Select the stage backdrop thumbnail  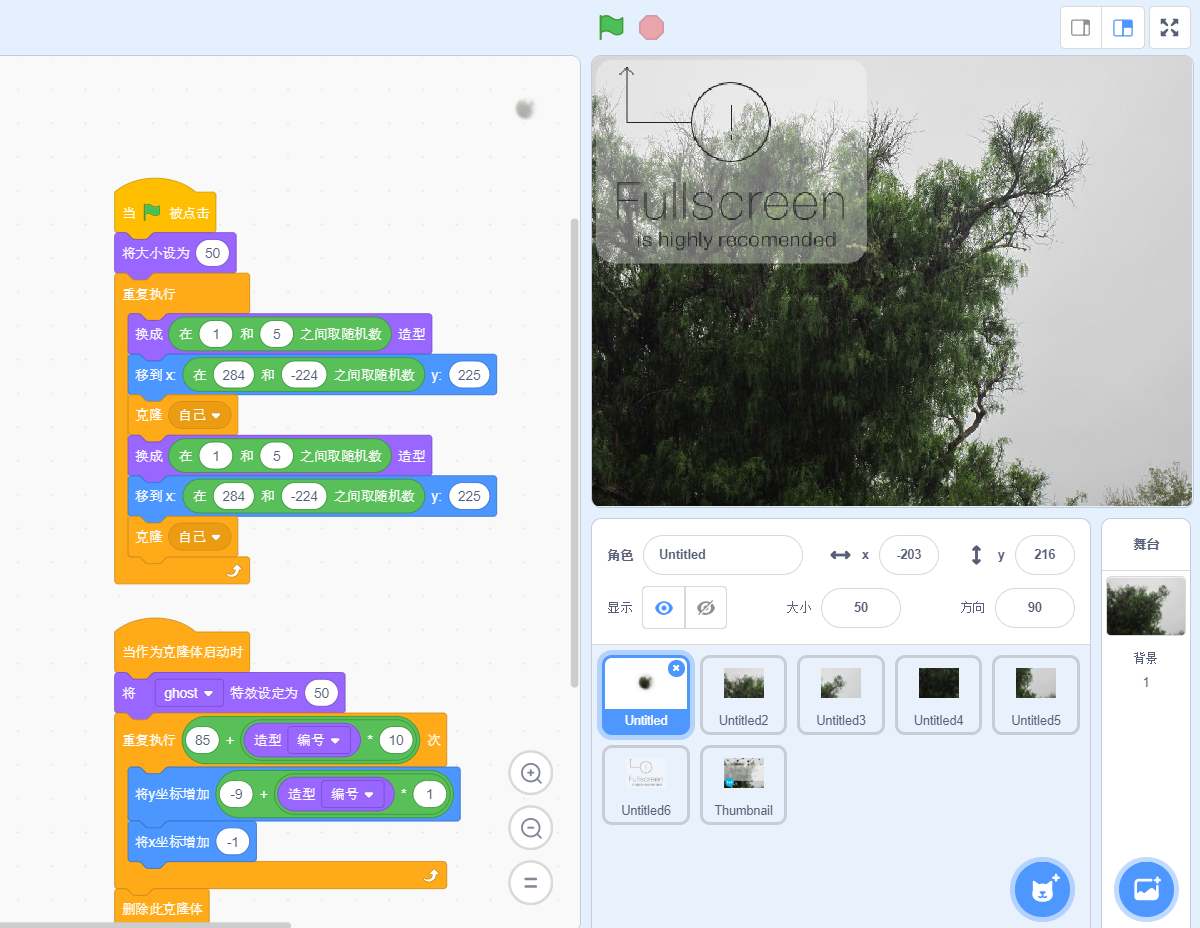pyautogui.click(x=1145, y=606)
